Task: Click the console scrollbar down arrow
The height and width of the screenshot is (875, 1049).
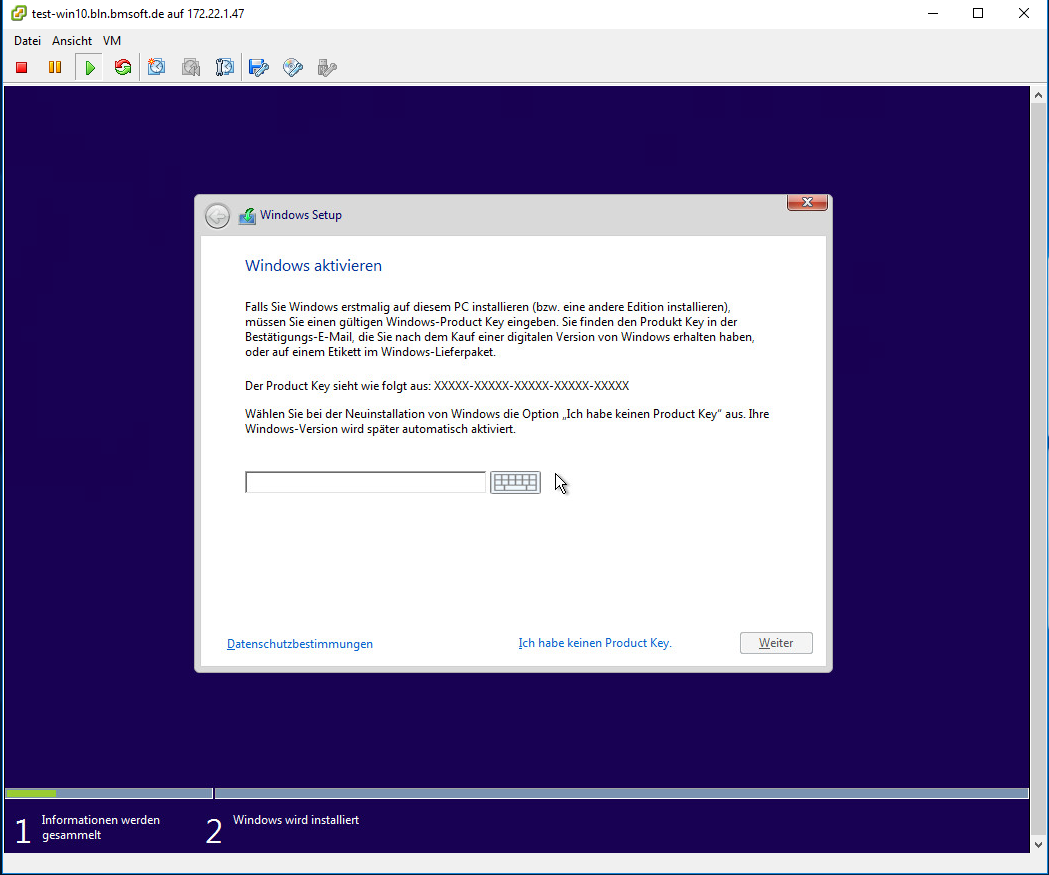Action: (1038, 844)
